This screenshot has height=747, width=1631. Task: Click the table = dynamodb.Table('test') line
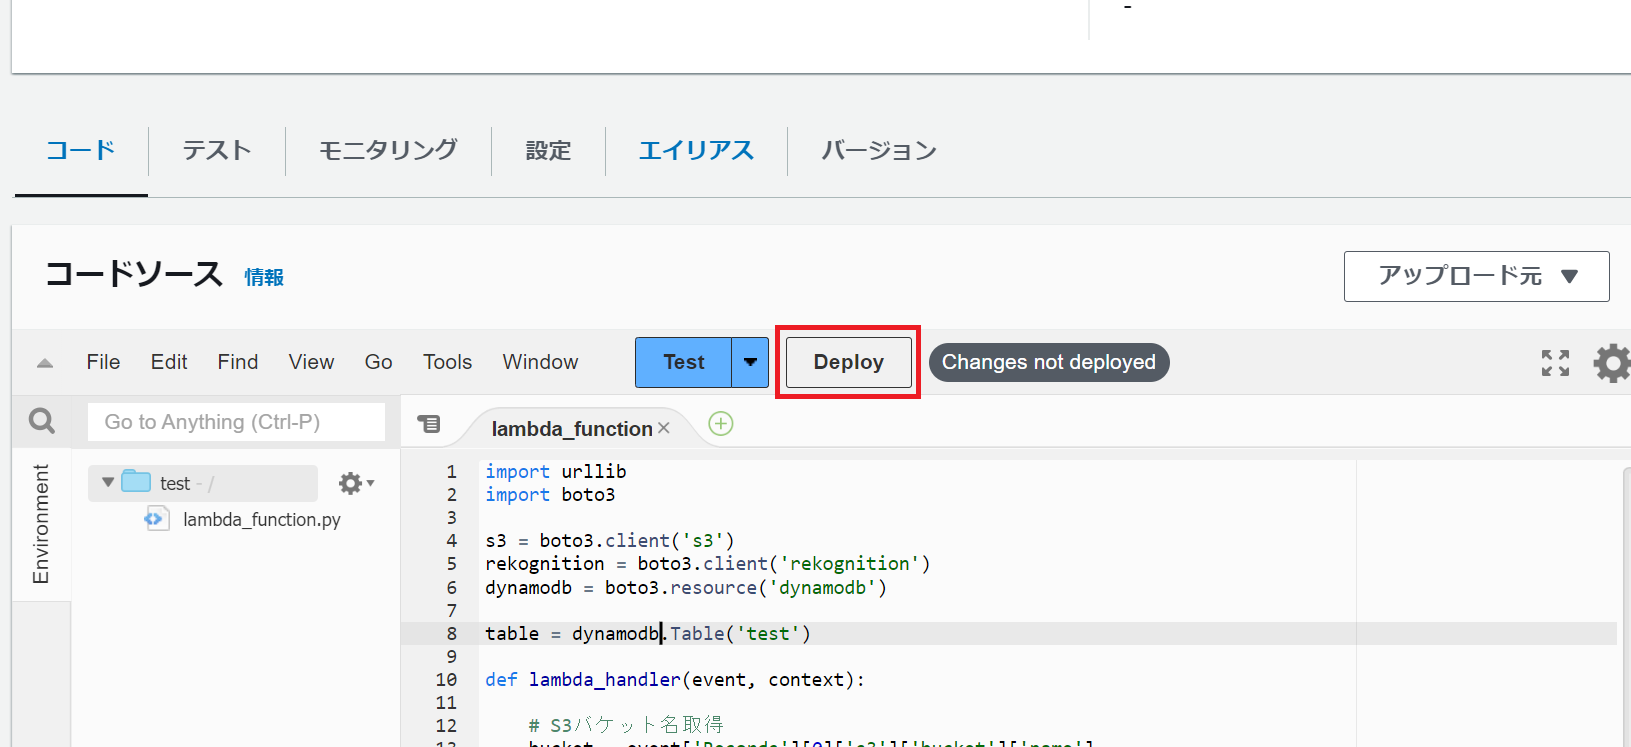click(x=648, y=634)
